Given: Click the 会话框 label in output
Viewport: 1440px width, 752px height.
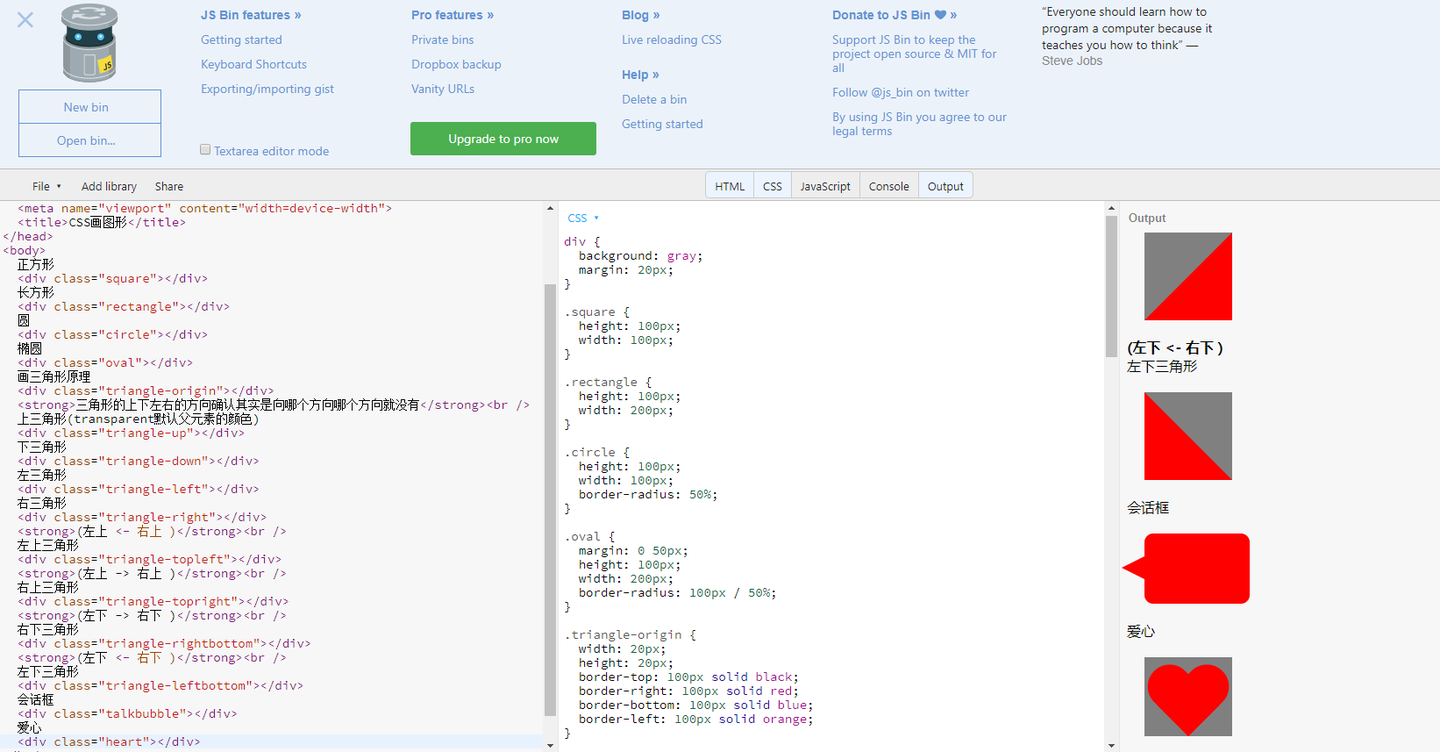Looking at the screenshot, I should pyautogui.click(x=1148, y=508).
